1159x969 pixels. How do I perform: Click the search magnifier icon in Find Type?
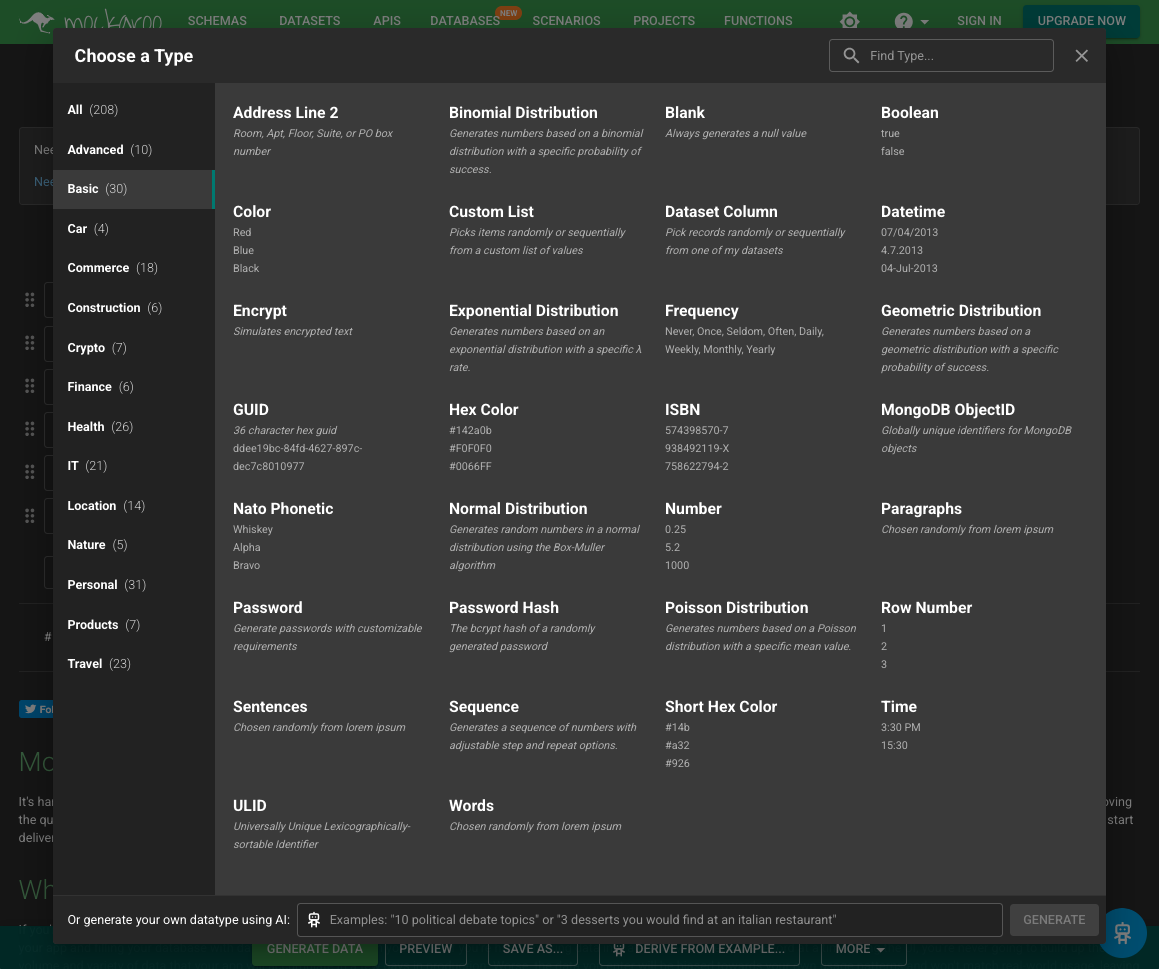851,56
